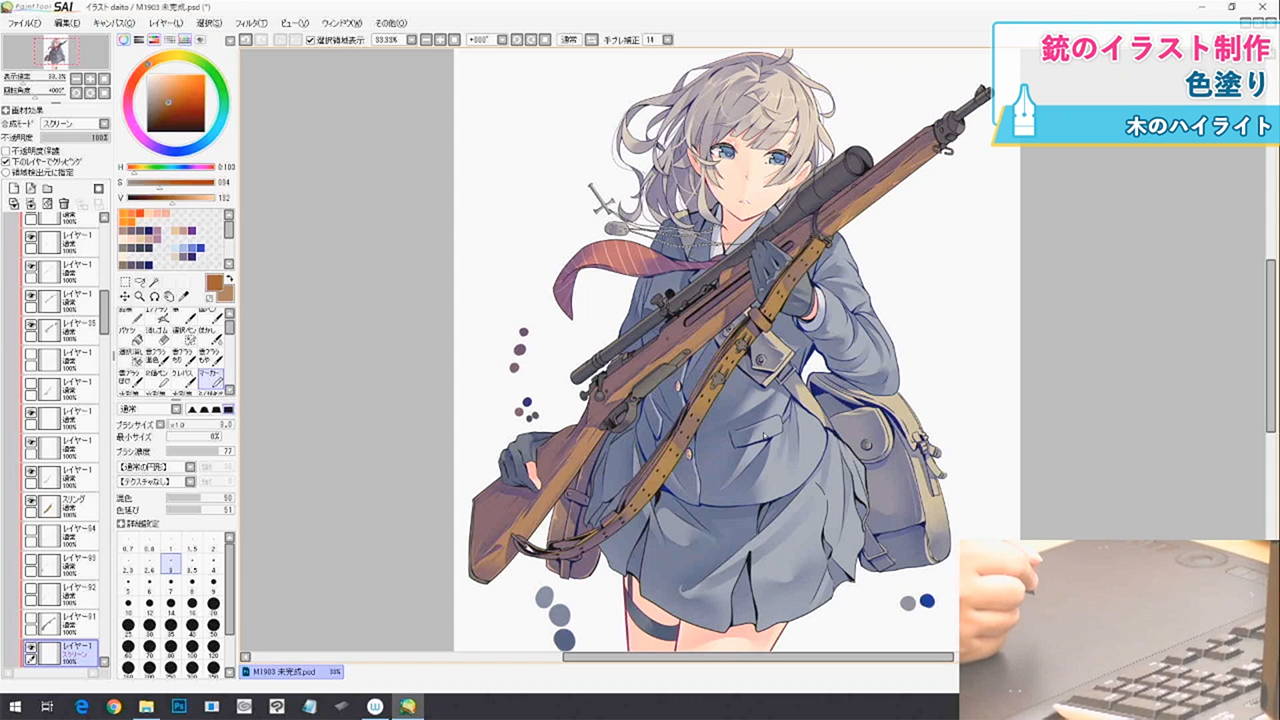Open the フィルタ menu

pyautogui.click(x=250, y=22)
